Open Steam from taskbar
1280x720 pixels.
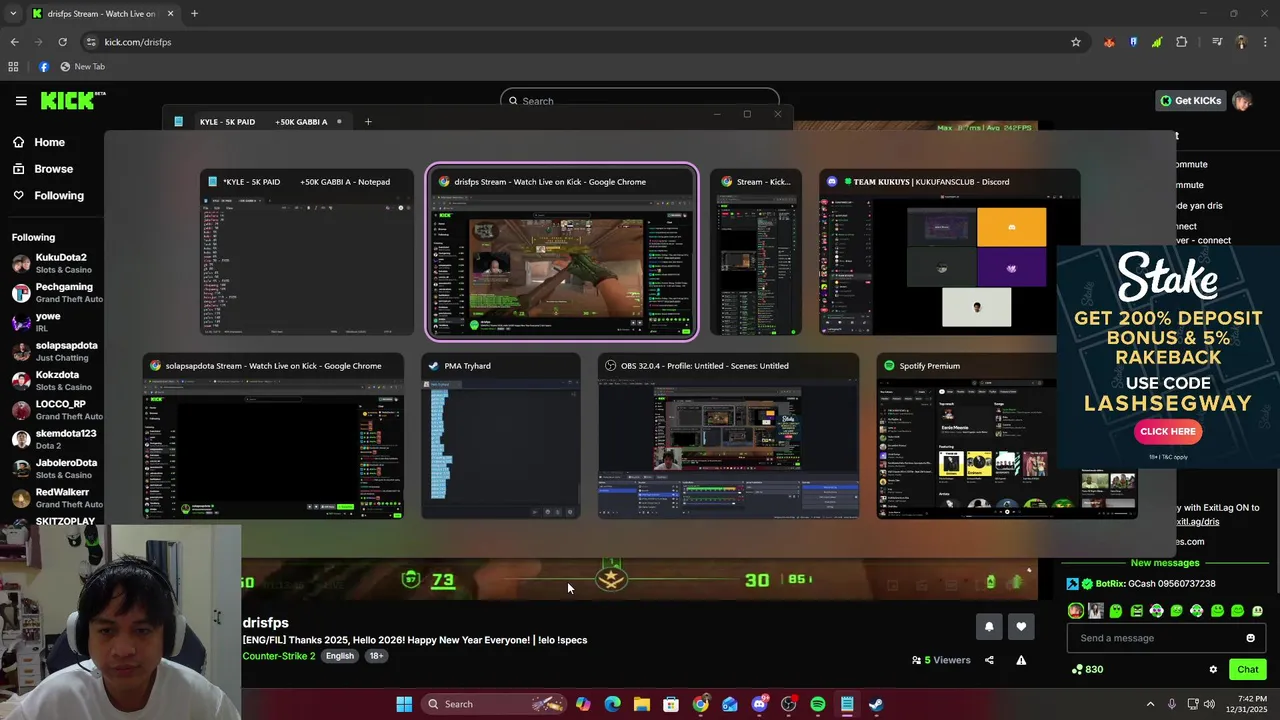(876, 704)
